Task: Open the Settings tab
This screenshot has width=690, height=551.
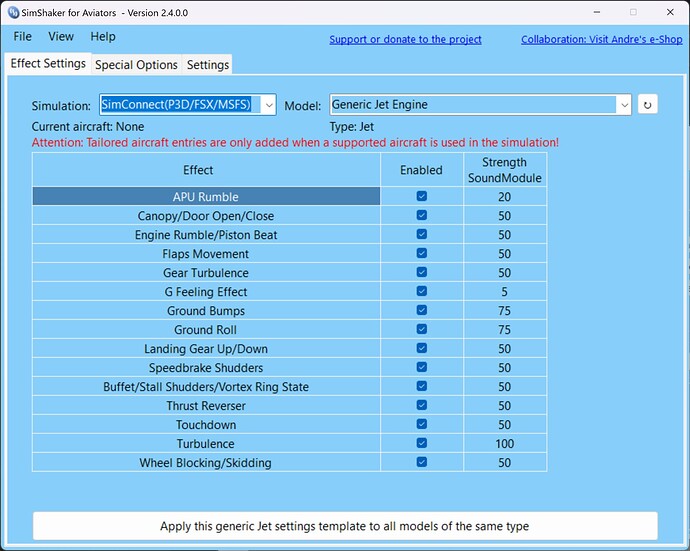Action: point(208,65)
